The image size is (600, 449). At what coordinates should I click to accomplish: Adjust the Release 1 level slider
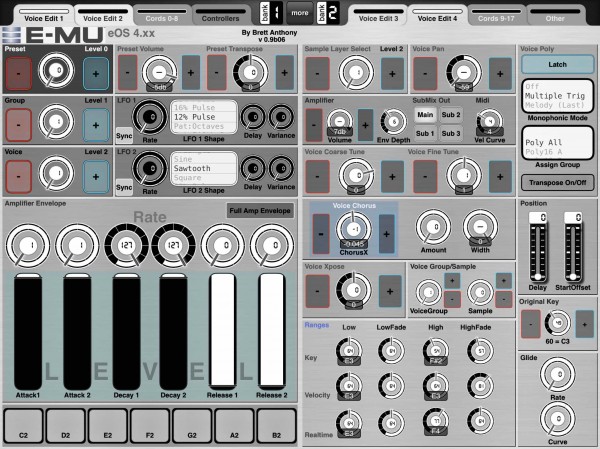tap(222, 330)
